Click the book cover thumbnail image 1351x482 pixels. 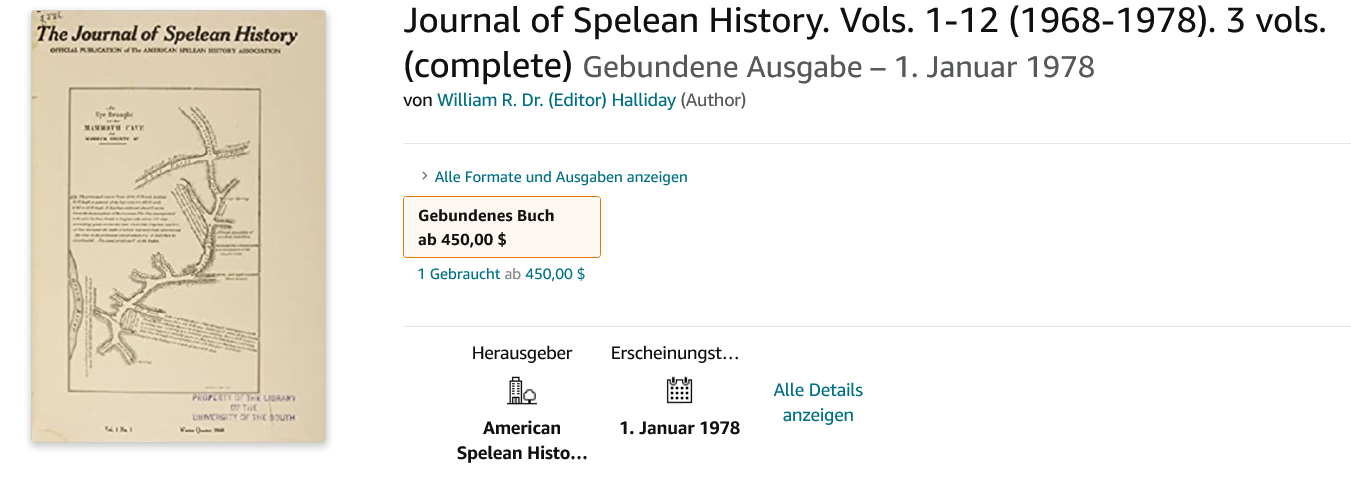click(x=179, y=226)
